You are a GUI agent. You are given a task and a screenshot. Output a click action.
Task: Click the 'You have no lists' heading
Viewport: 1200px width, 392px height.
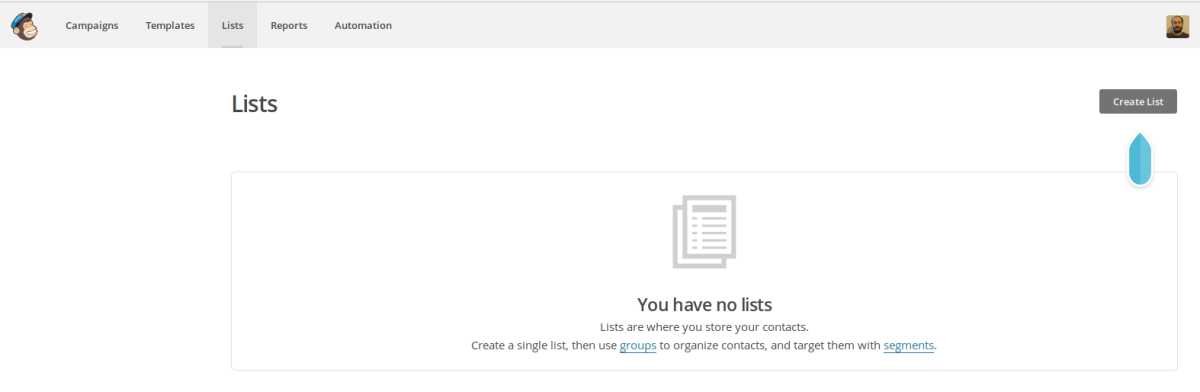point(705,305)
